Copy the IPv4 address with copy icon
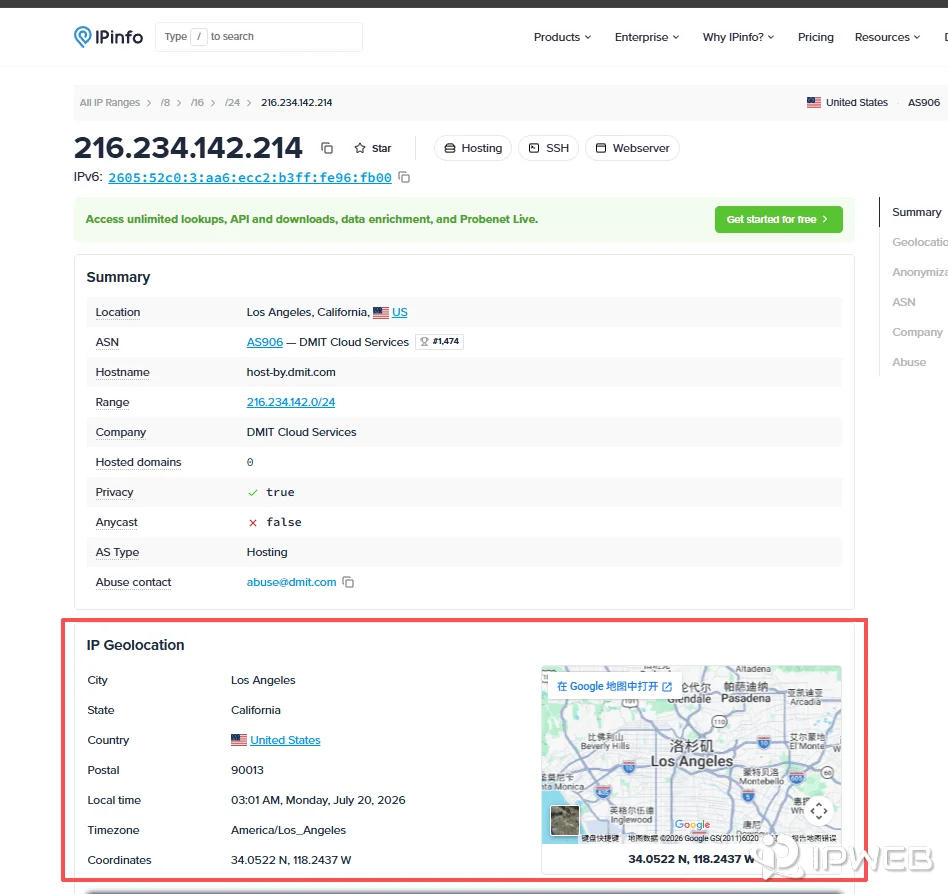 327,148
